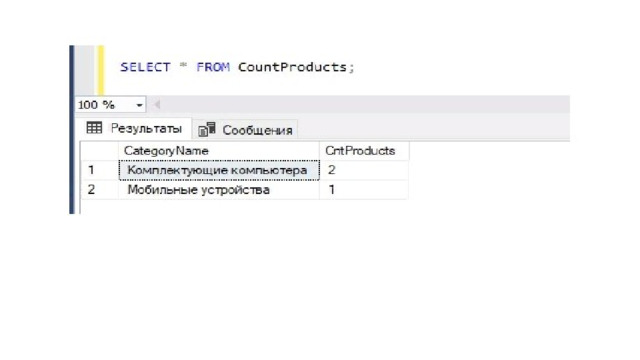Viewport: 640px width, 360px height.
Task: Click the messages icon beside Сообщения
Action: pyautogui.click(x=207, y=129)
